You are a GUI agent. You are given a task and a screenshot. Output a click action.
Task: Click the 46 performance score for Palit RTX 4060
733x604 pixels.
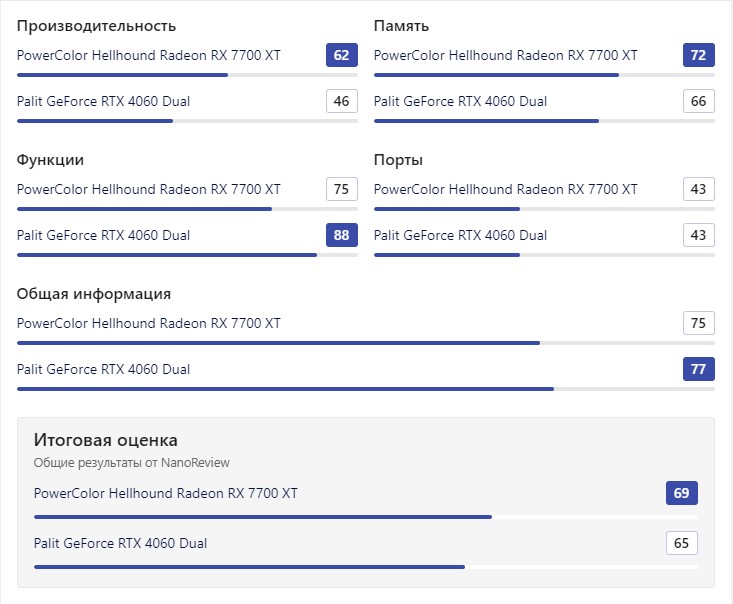[342, 101]
